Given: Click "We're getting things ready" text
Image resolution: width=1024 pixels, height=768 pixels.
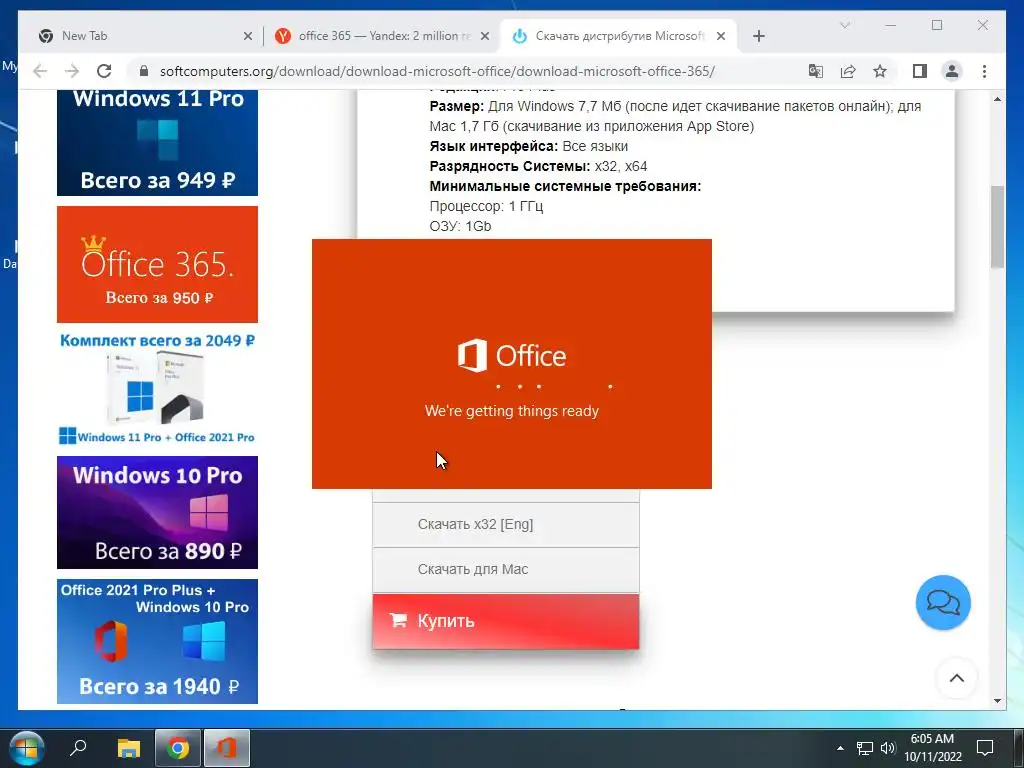Looking at the screenshot, I should pyautogui.click(x=511, y=411).
